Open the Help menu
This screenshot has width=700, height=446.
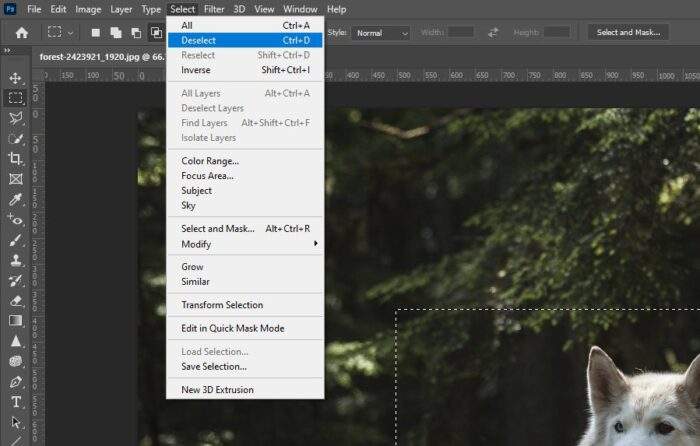point(336,9)
